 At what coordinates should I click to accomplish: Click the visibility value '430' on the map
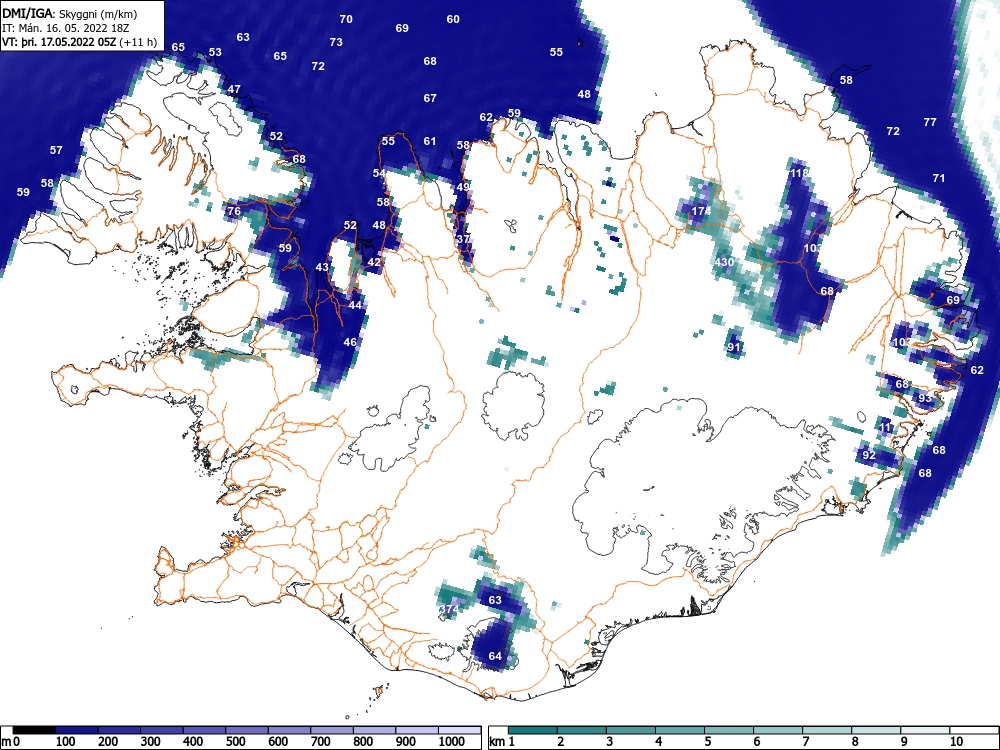pos(724,262)
